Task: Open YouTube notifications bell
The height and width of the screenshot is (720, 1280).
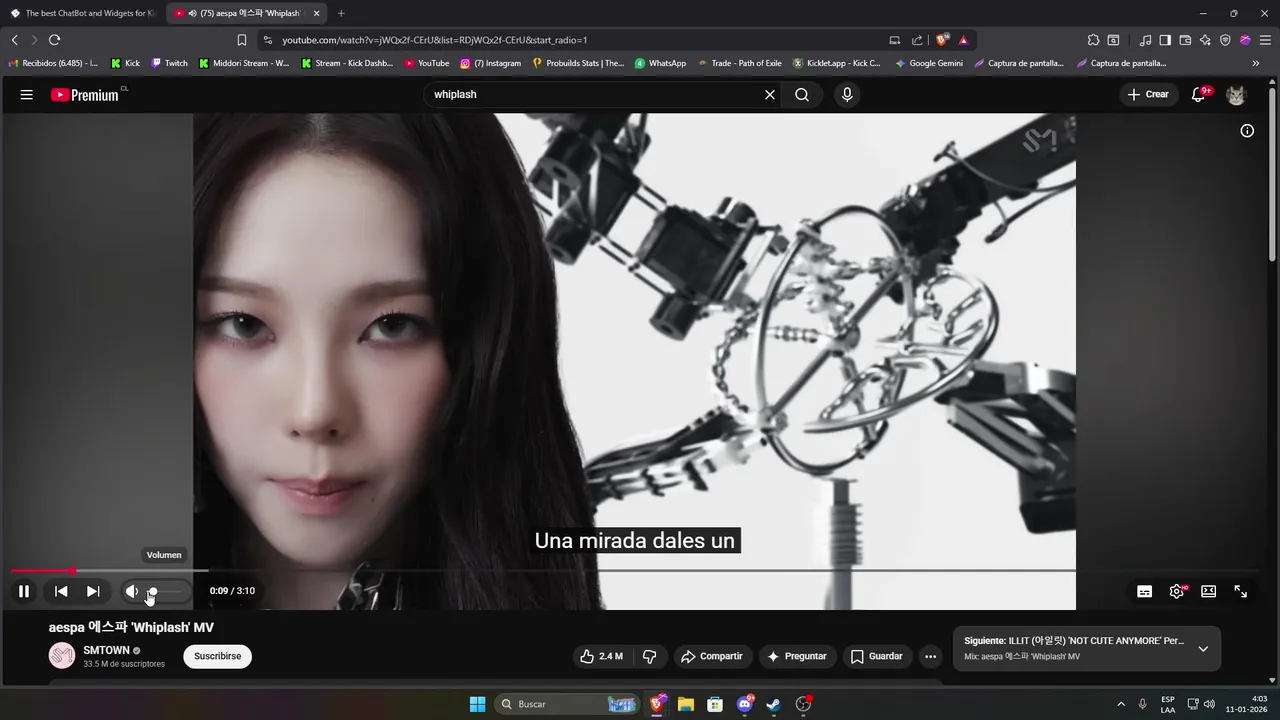Action: 1199,94
